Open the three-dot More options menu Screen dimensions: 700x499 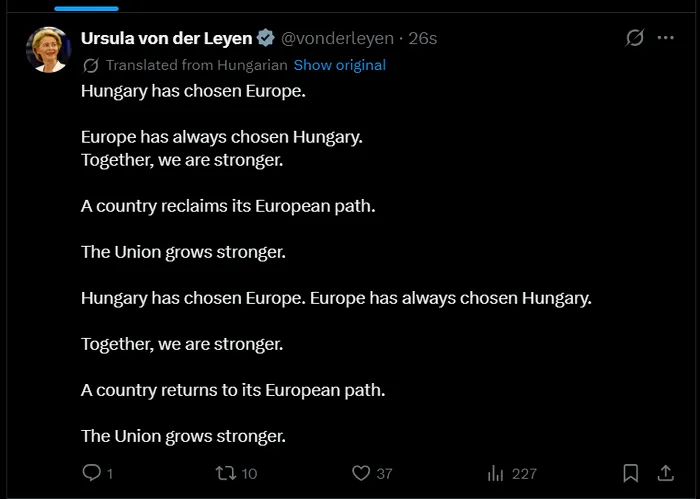click(x=665, y=38)
